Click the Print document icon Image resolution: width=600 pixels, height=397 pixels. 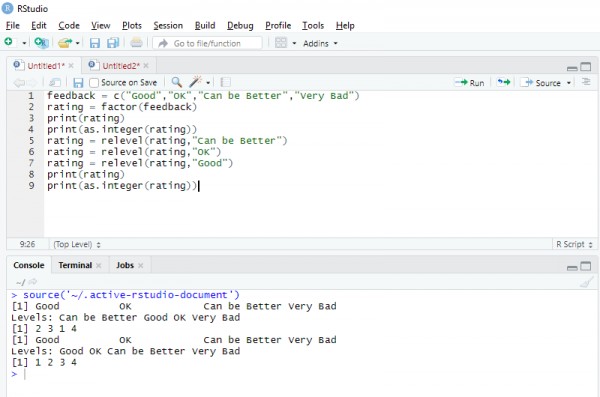click(x=136, y=42)
